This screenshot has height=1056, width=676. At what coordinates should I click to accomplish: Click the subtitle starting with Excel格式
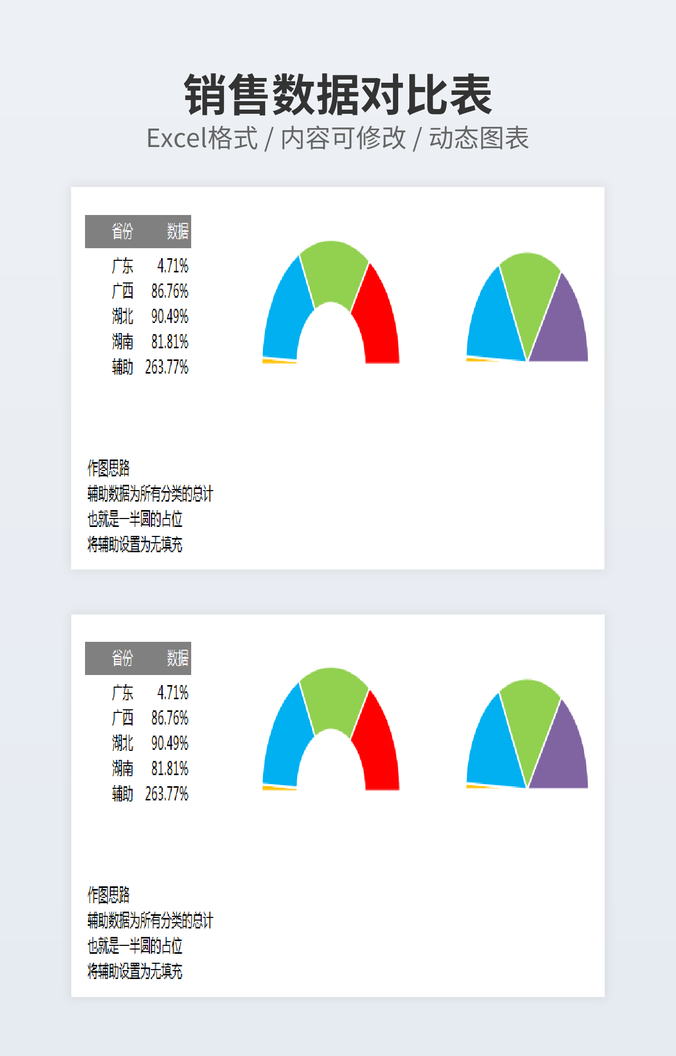point(338,138)
